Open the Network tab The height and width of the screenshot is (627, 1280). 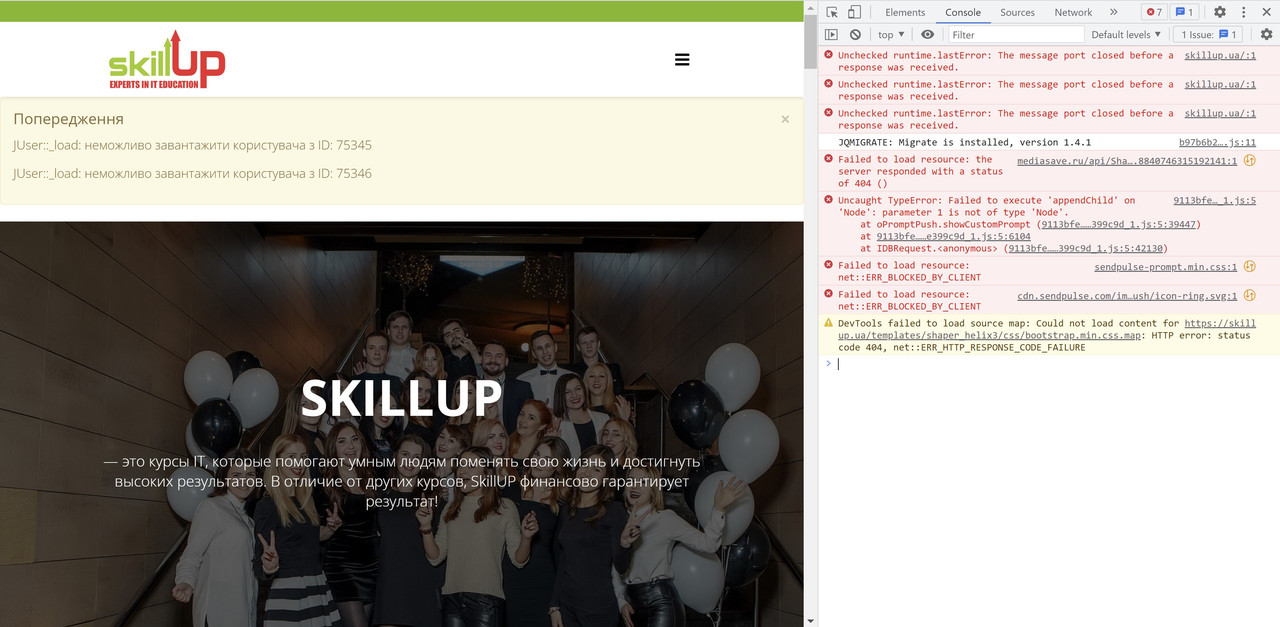tap(1073, 12)
